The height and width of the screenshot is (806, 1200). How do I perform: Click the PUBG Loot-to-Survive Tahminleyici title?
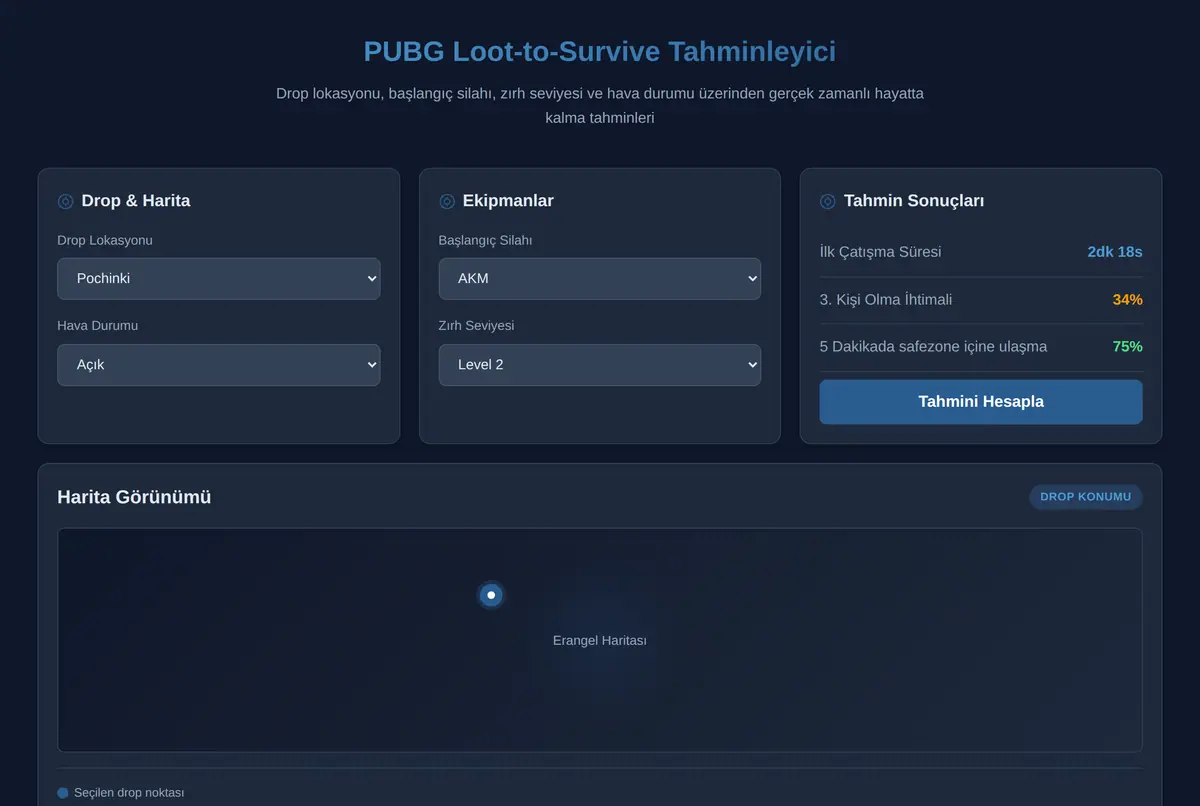pyautogui.click(x=600, y=51)
